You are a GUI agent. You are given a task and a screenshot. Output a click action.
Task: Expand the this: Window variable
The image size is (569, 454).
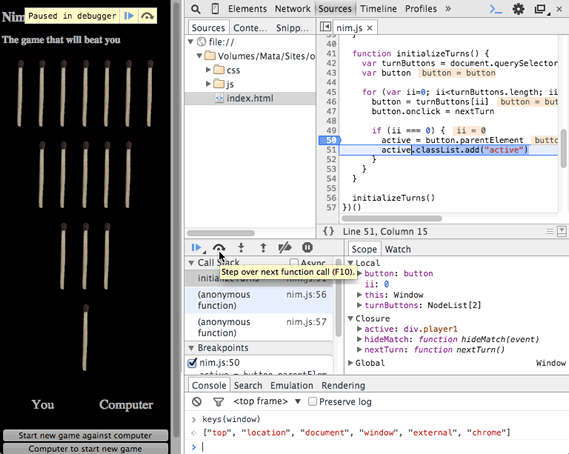tap(359, 295)
